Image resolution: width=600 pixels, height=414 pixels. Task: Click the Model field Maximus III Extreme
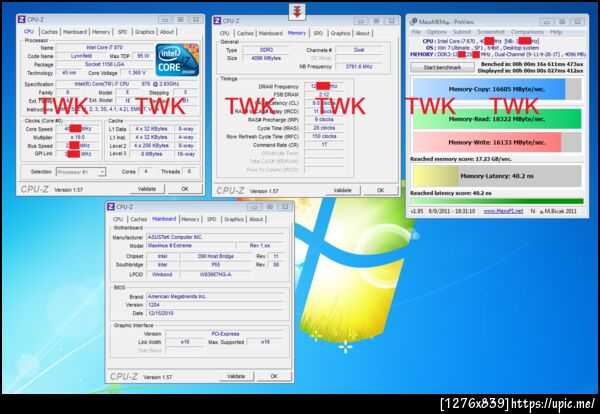pos(190,246)
